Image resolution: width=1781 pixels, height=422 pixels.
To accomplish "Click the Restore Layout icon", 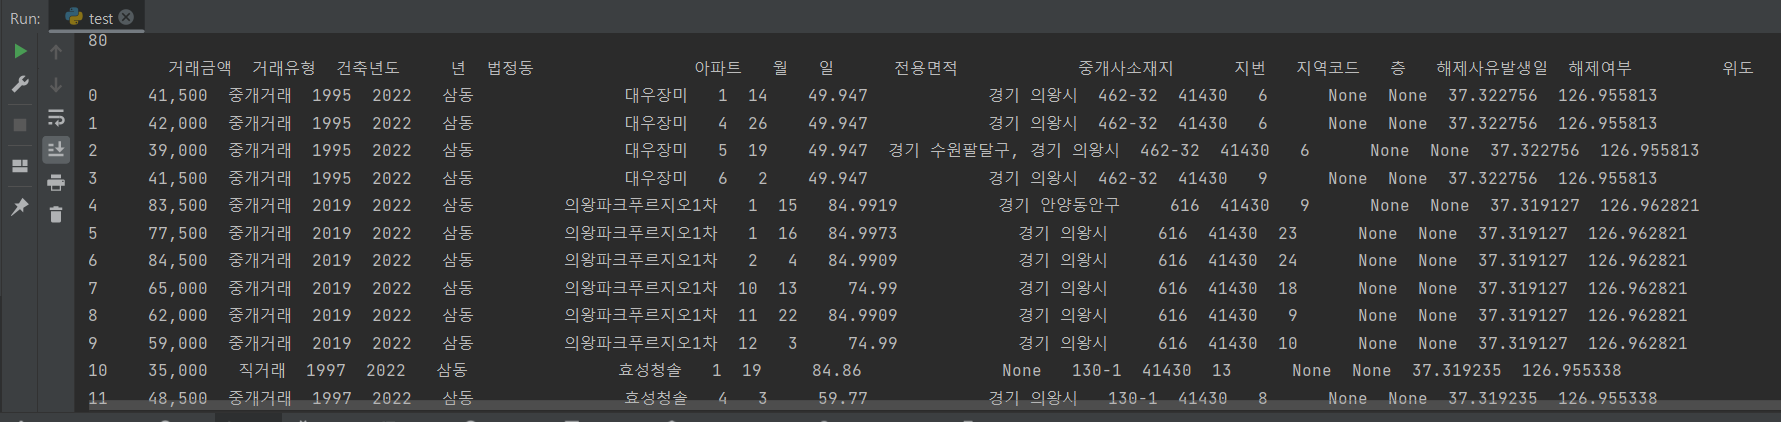I will pyautogui.click(x=20, y=166).
